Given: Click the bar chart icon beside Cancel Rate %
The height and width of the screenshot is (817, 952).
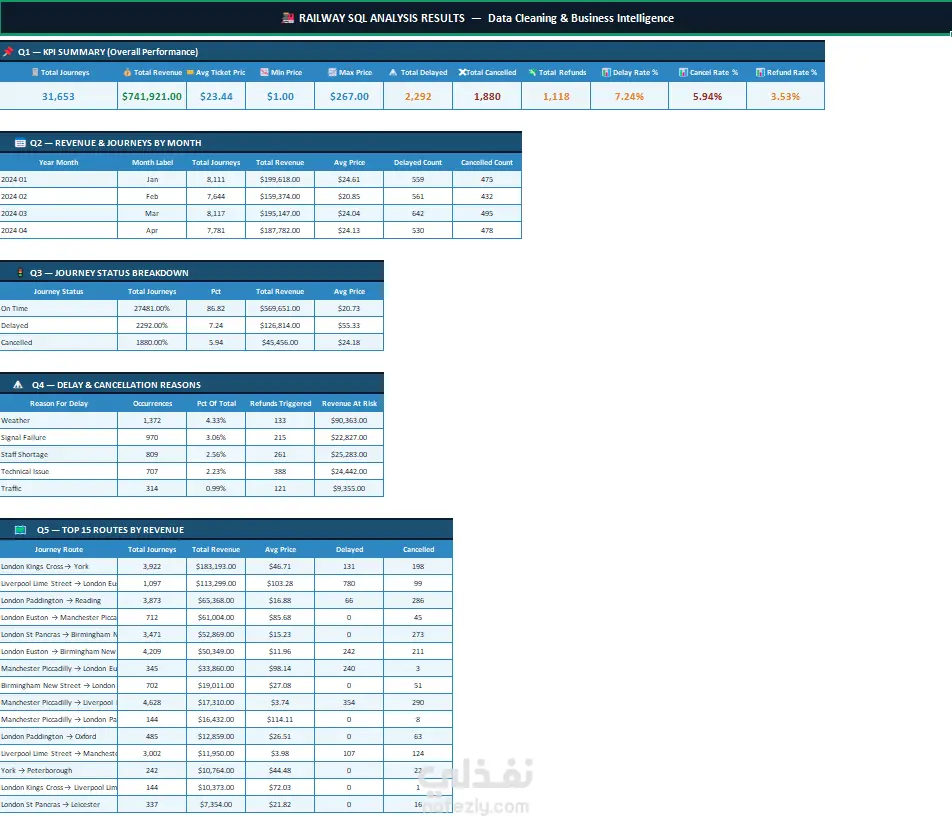Looking at the screenshot, I should tap(683, 72).
